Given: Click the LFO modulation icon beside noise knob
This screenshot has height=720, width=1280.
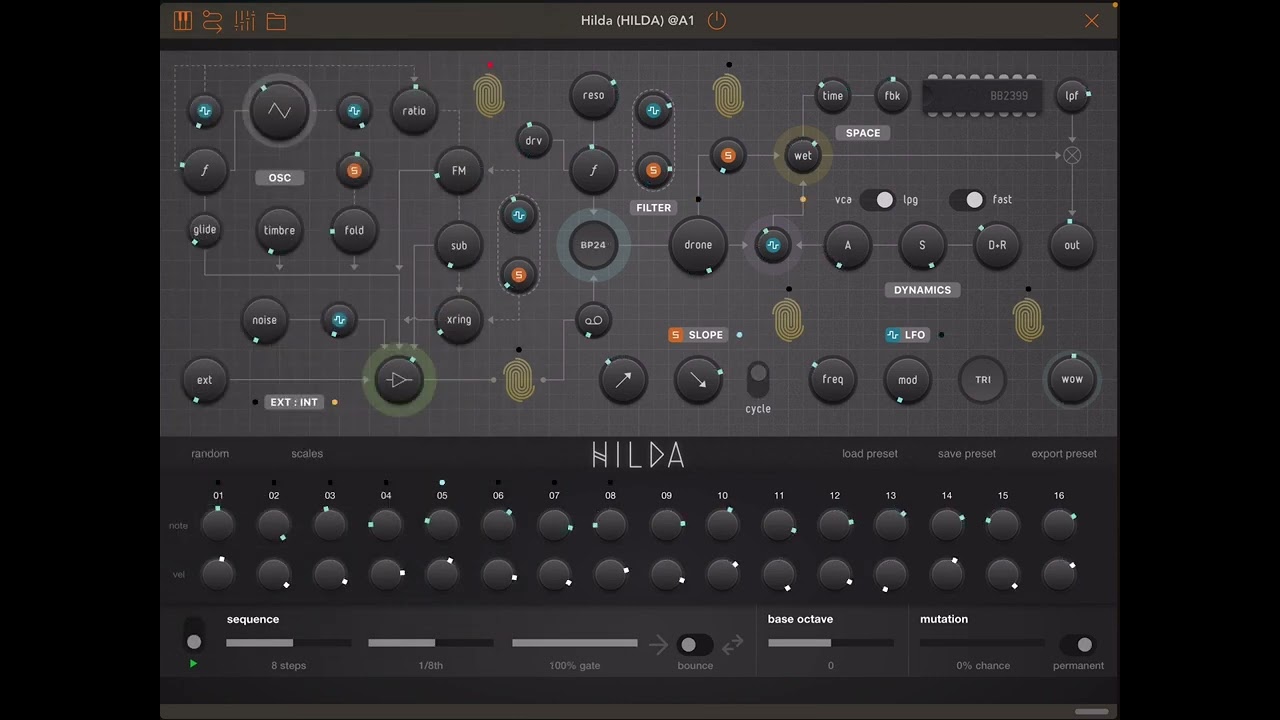Looking at the screenshot, I should 339,320.
